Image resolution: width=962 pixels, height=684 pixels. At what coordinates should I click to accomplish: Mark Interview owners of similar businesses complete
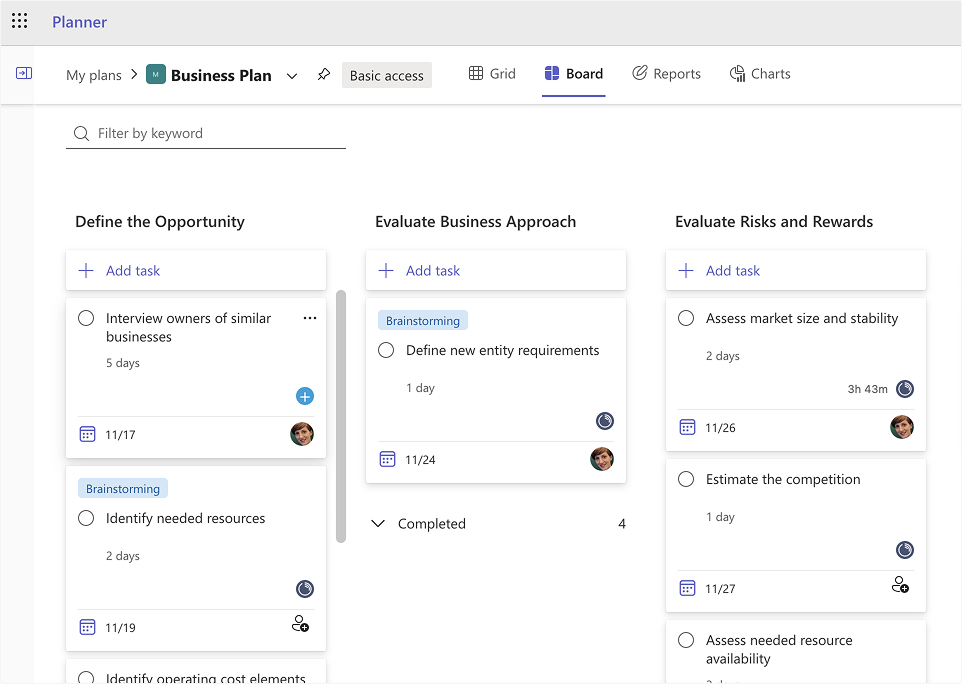(86, 318)
